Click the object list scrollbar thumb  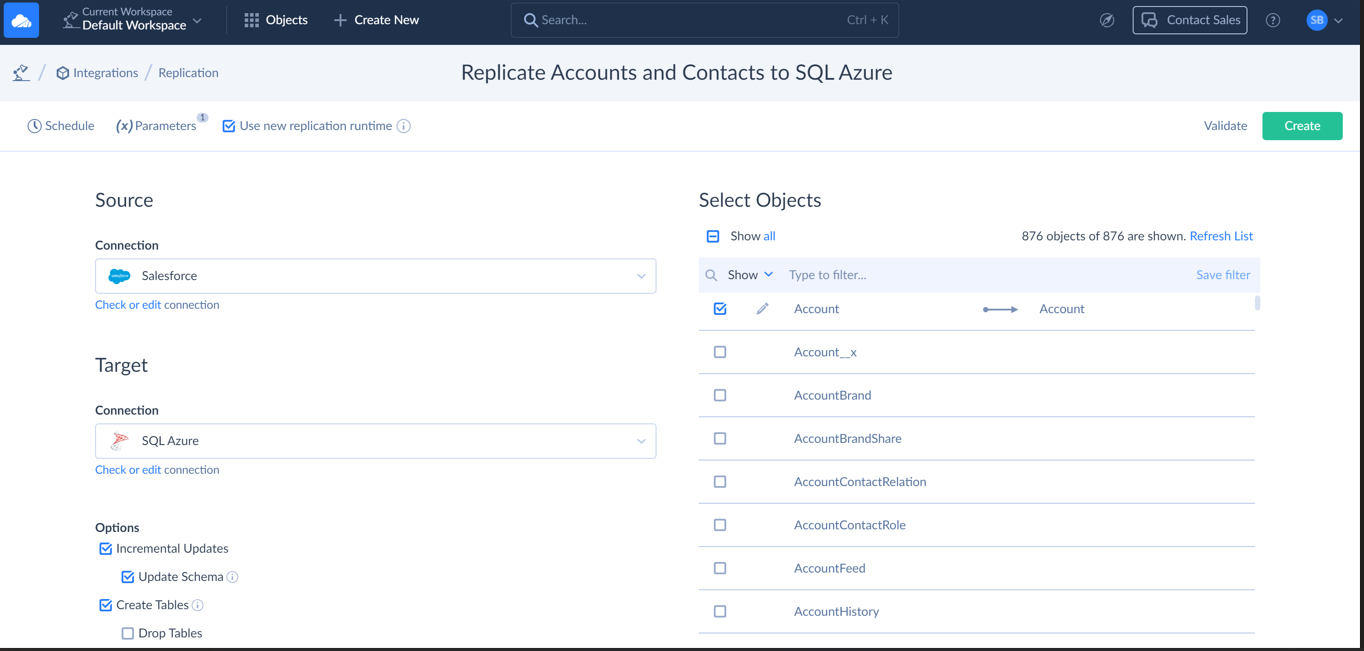tap(1257, 303)
